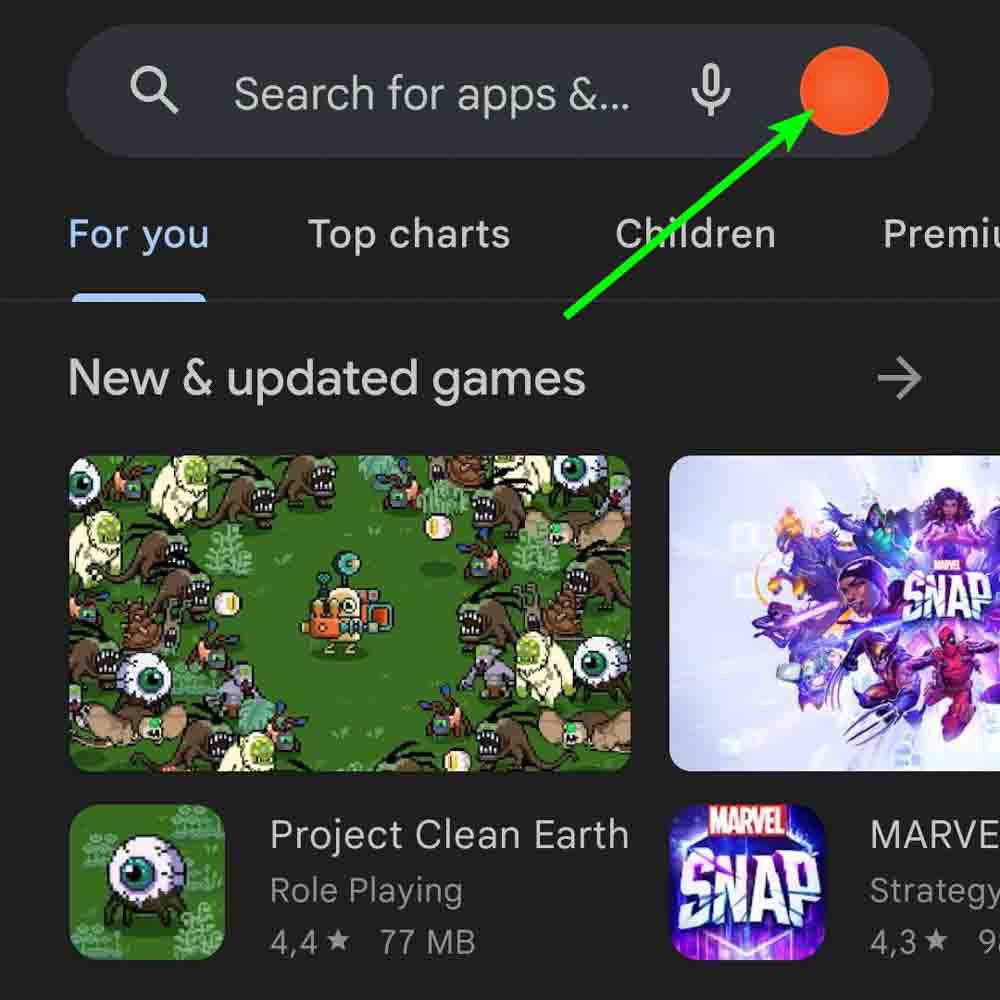This screenshot has height=1000, width=1000.
Task: Open Project Clean Earth app icon
Action: (x=147, y=881)
